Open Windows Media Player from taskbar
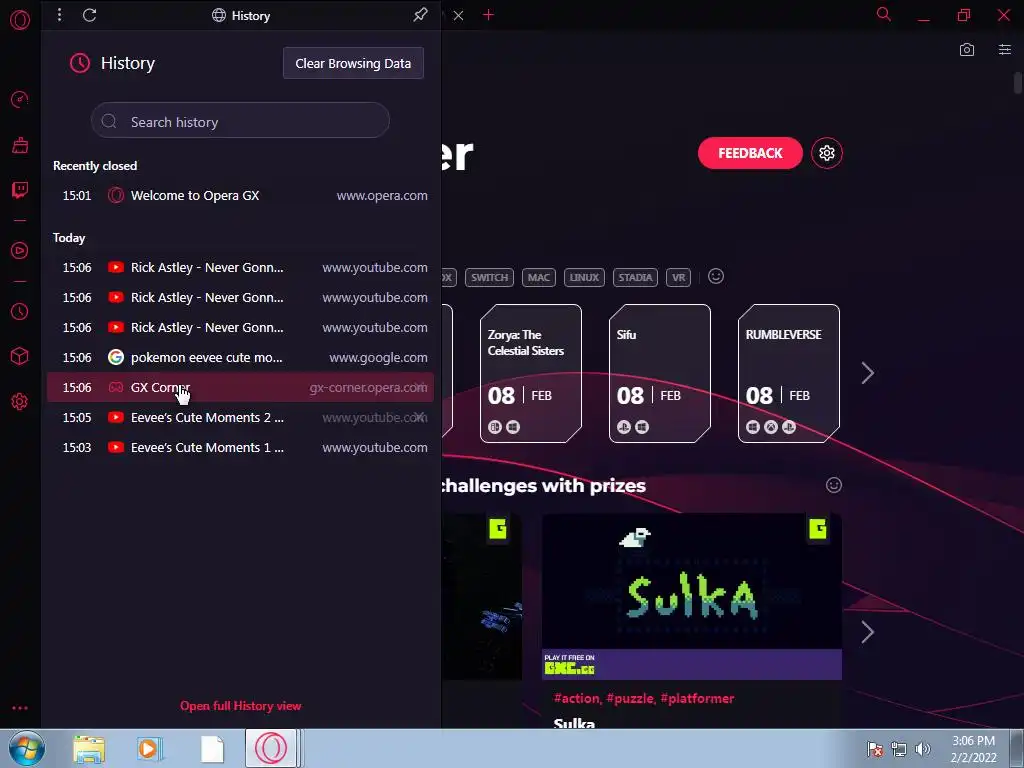Screen dimensions: 1024x768 (149, 749)
